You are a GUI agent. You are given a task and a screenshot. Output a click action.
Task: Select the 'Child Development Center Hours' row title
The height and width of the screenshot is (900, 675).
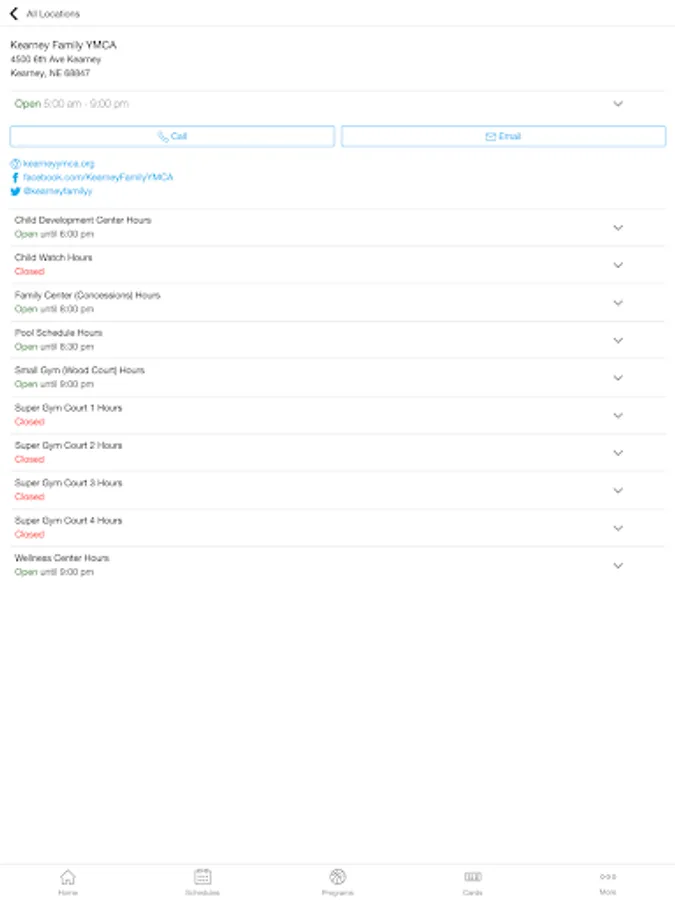tap(83, 220)
